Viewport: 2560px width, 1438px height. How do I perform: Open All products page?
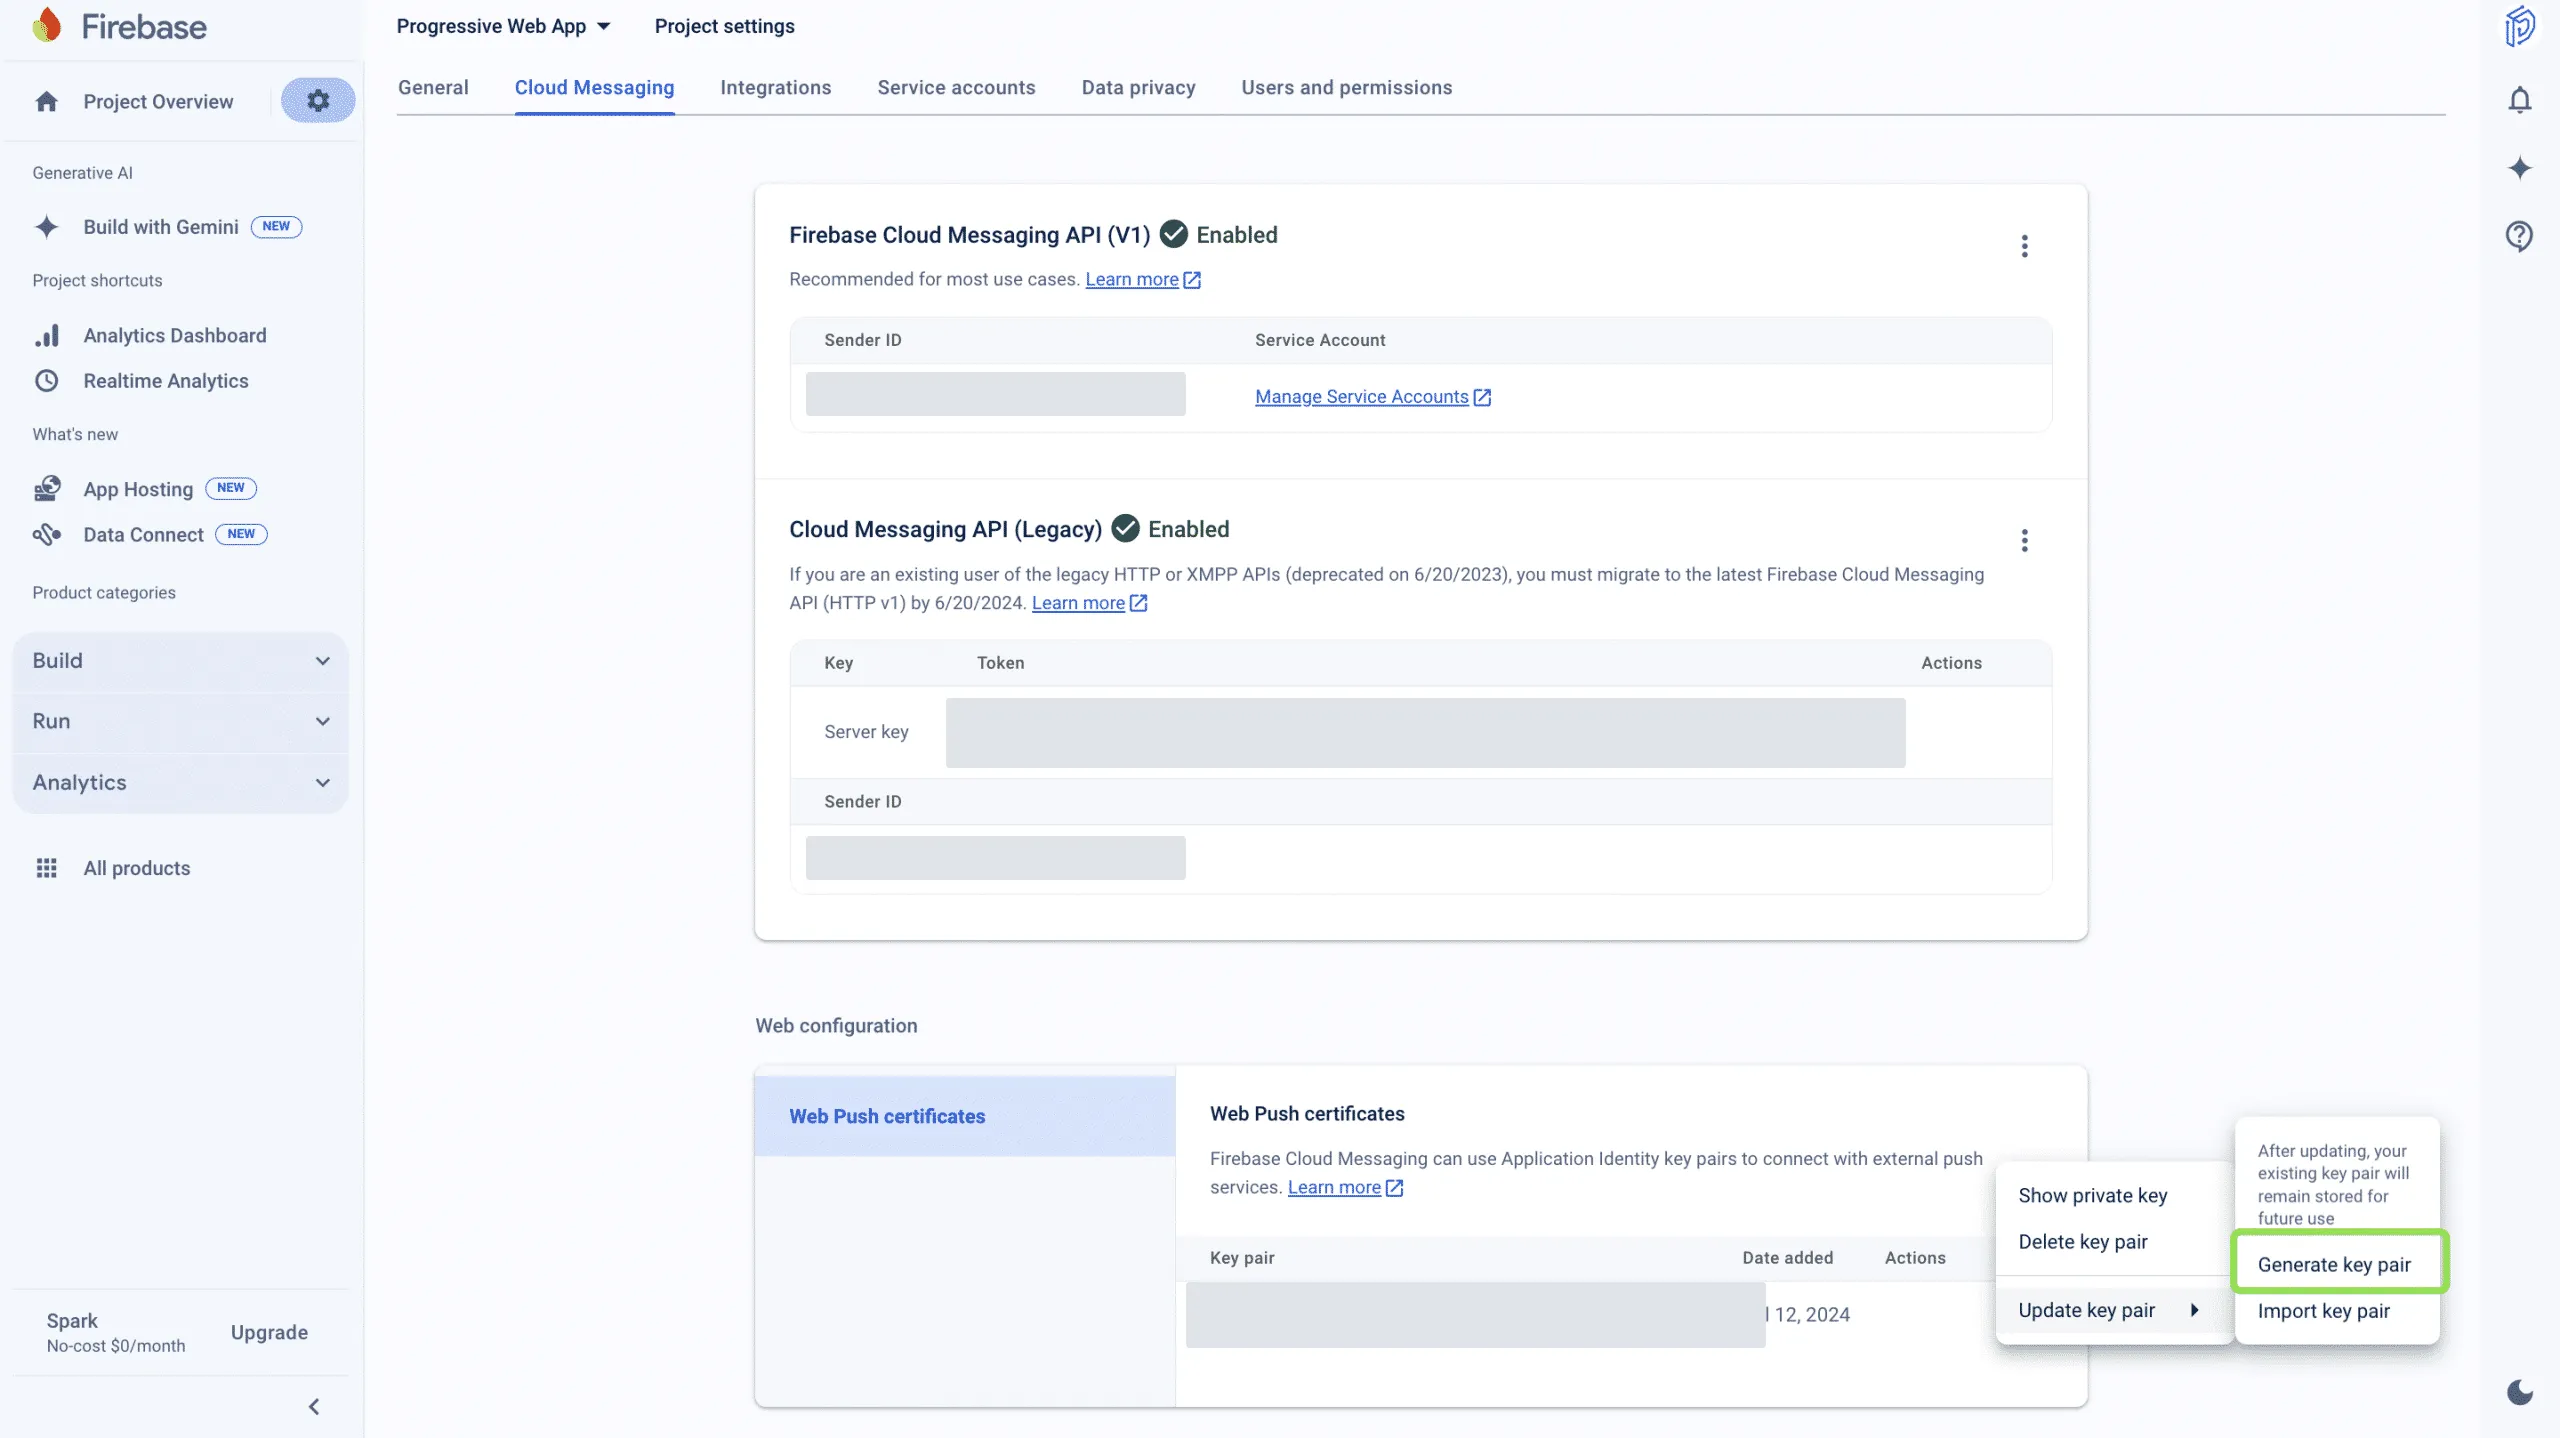(x=137, y=868)
